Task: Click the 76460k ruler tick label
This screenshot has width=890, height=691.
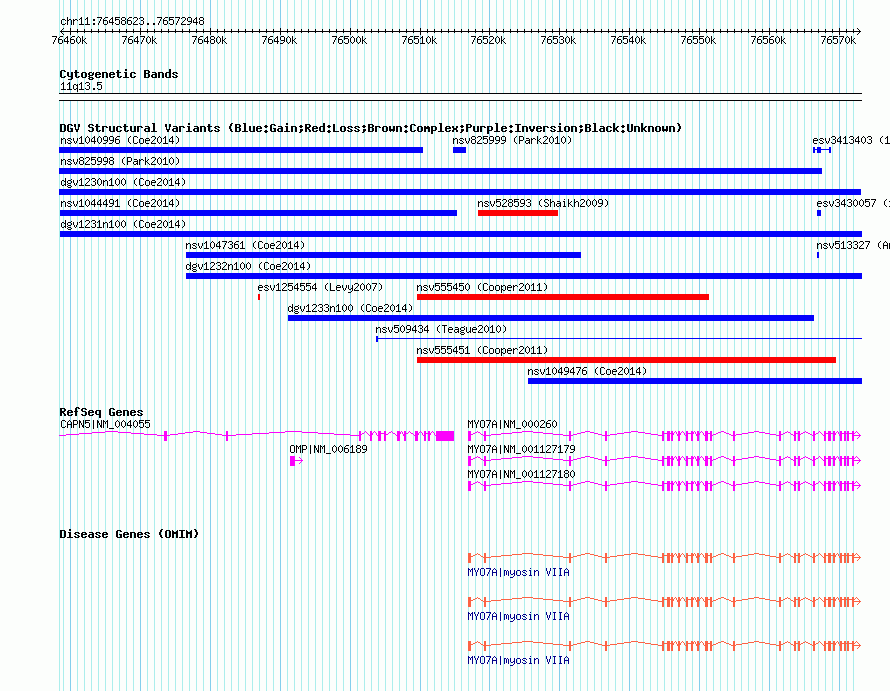Action: pos(69,40)
